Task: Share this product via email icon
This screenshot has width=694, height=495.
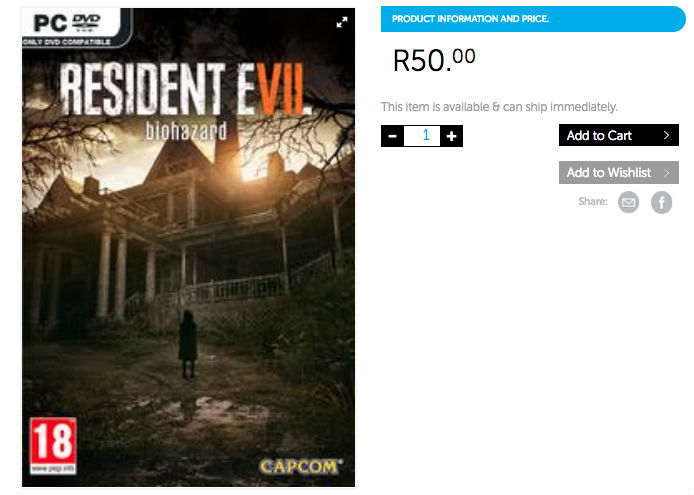Action: pos(628,202)
